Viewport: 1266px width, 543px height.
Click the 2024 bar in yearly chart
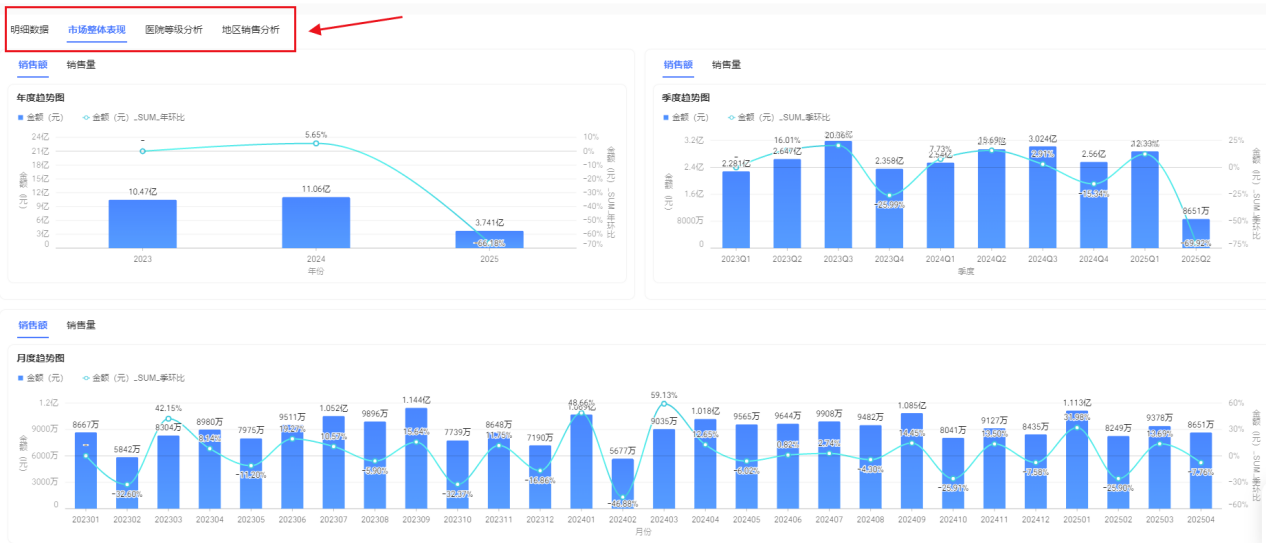pos(316,222)
